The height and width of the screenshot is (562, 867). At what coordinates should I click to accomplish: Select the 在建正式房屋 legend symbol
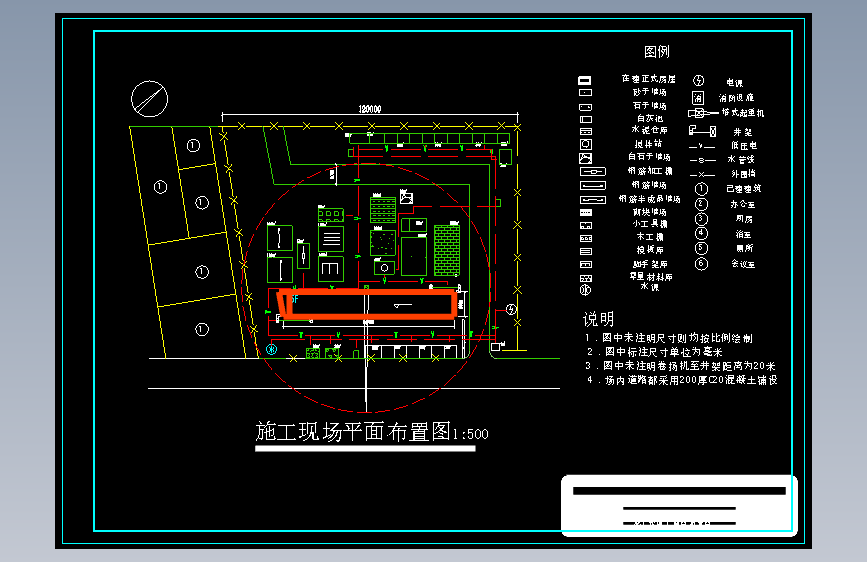pos(585,80)
